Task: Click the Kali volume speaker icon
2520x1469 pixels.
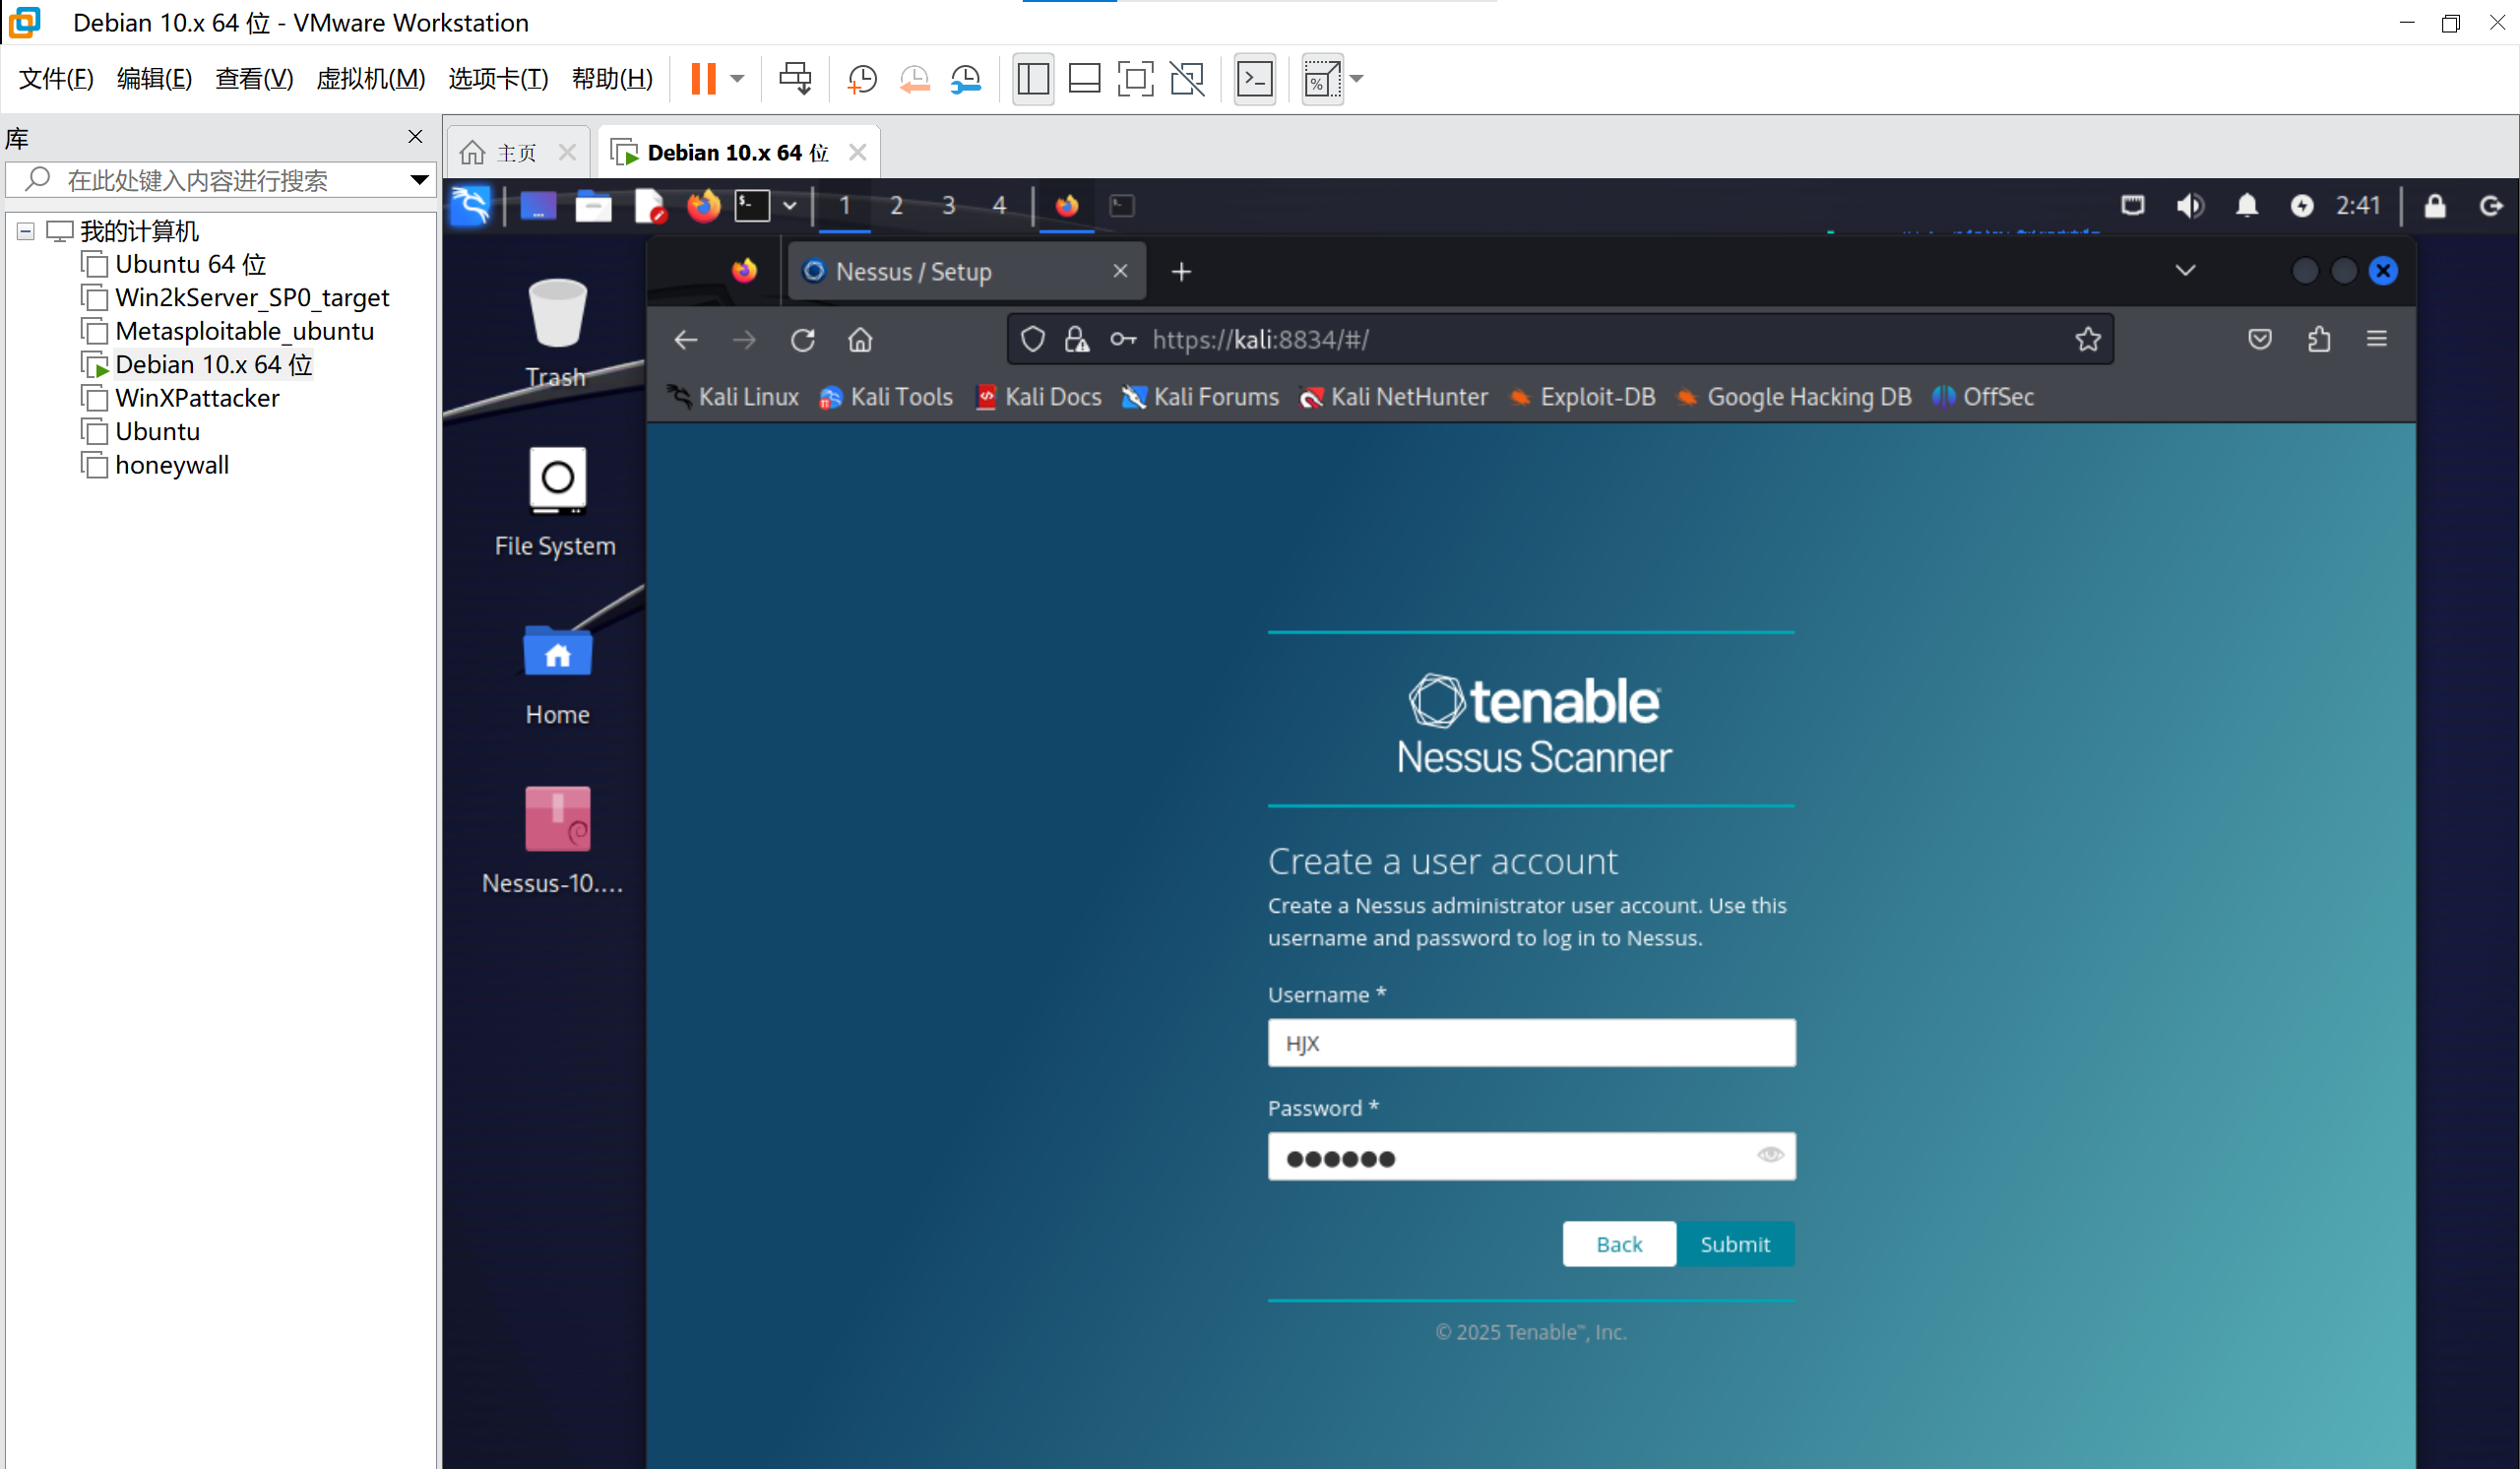Action: click(x=2189, y=206)
